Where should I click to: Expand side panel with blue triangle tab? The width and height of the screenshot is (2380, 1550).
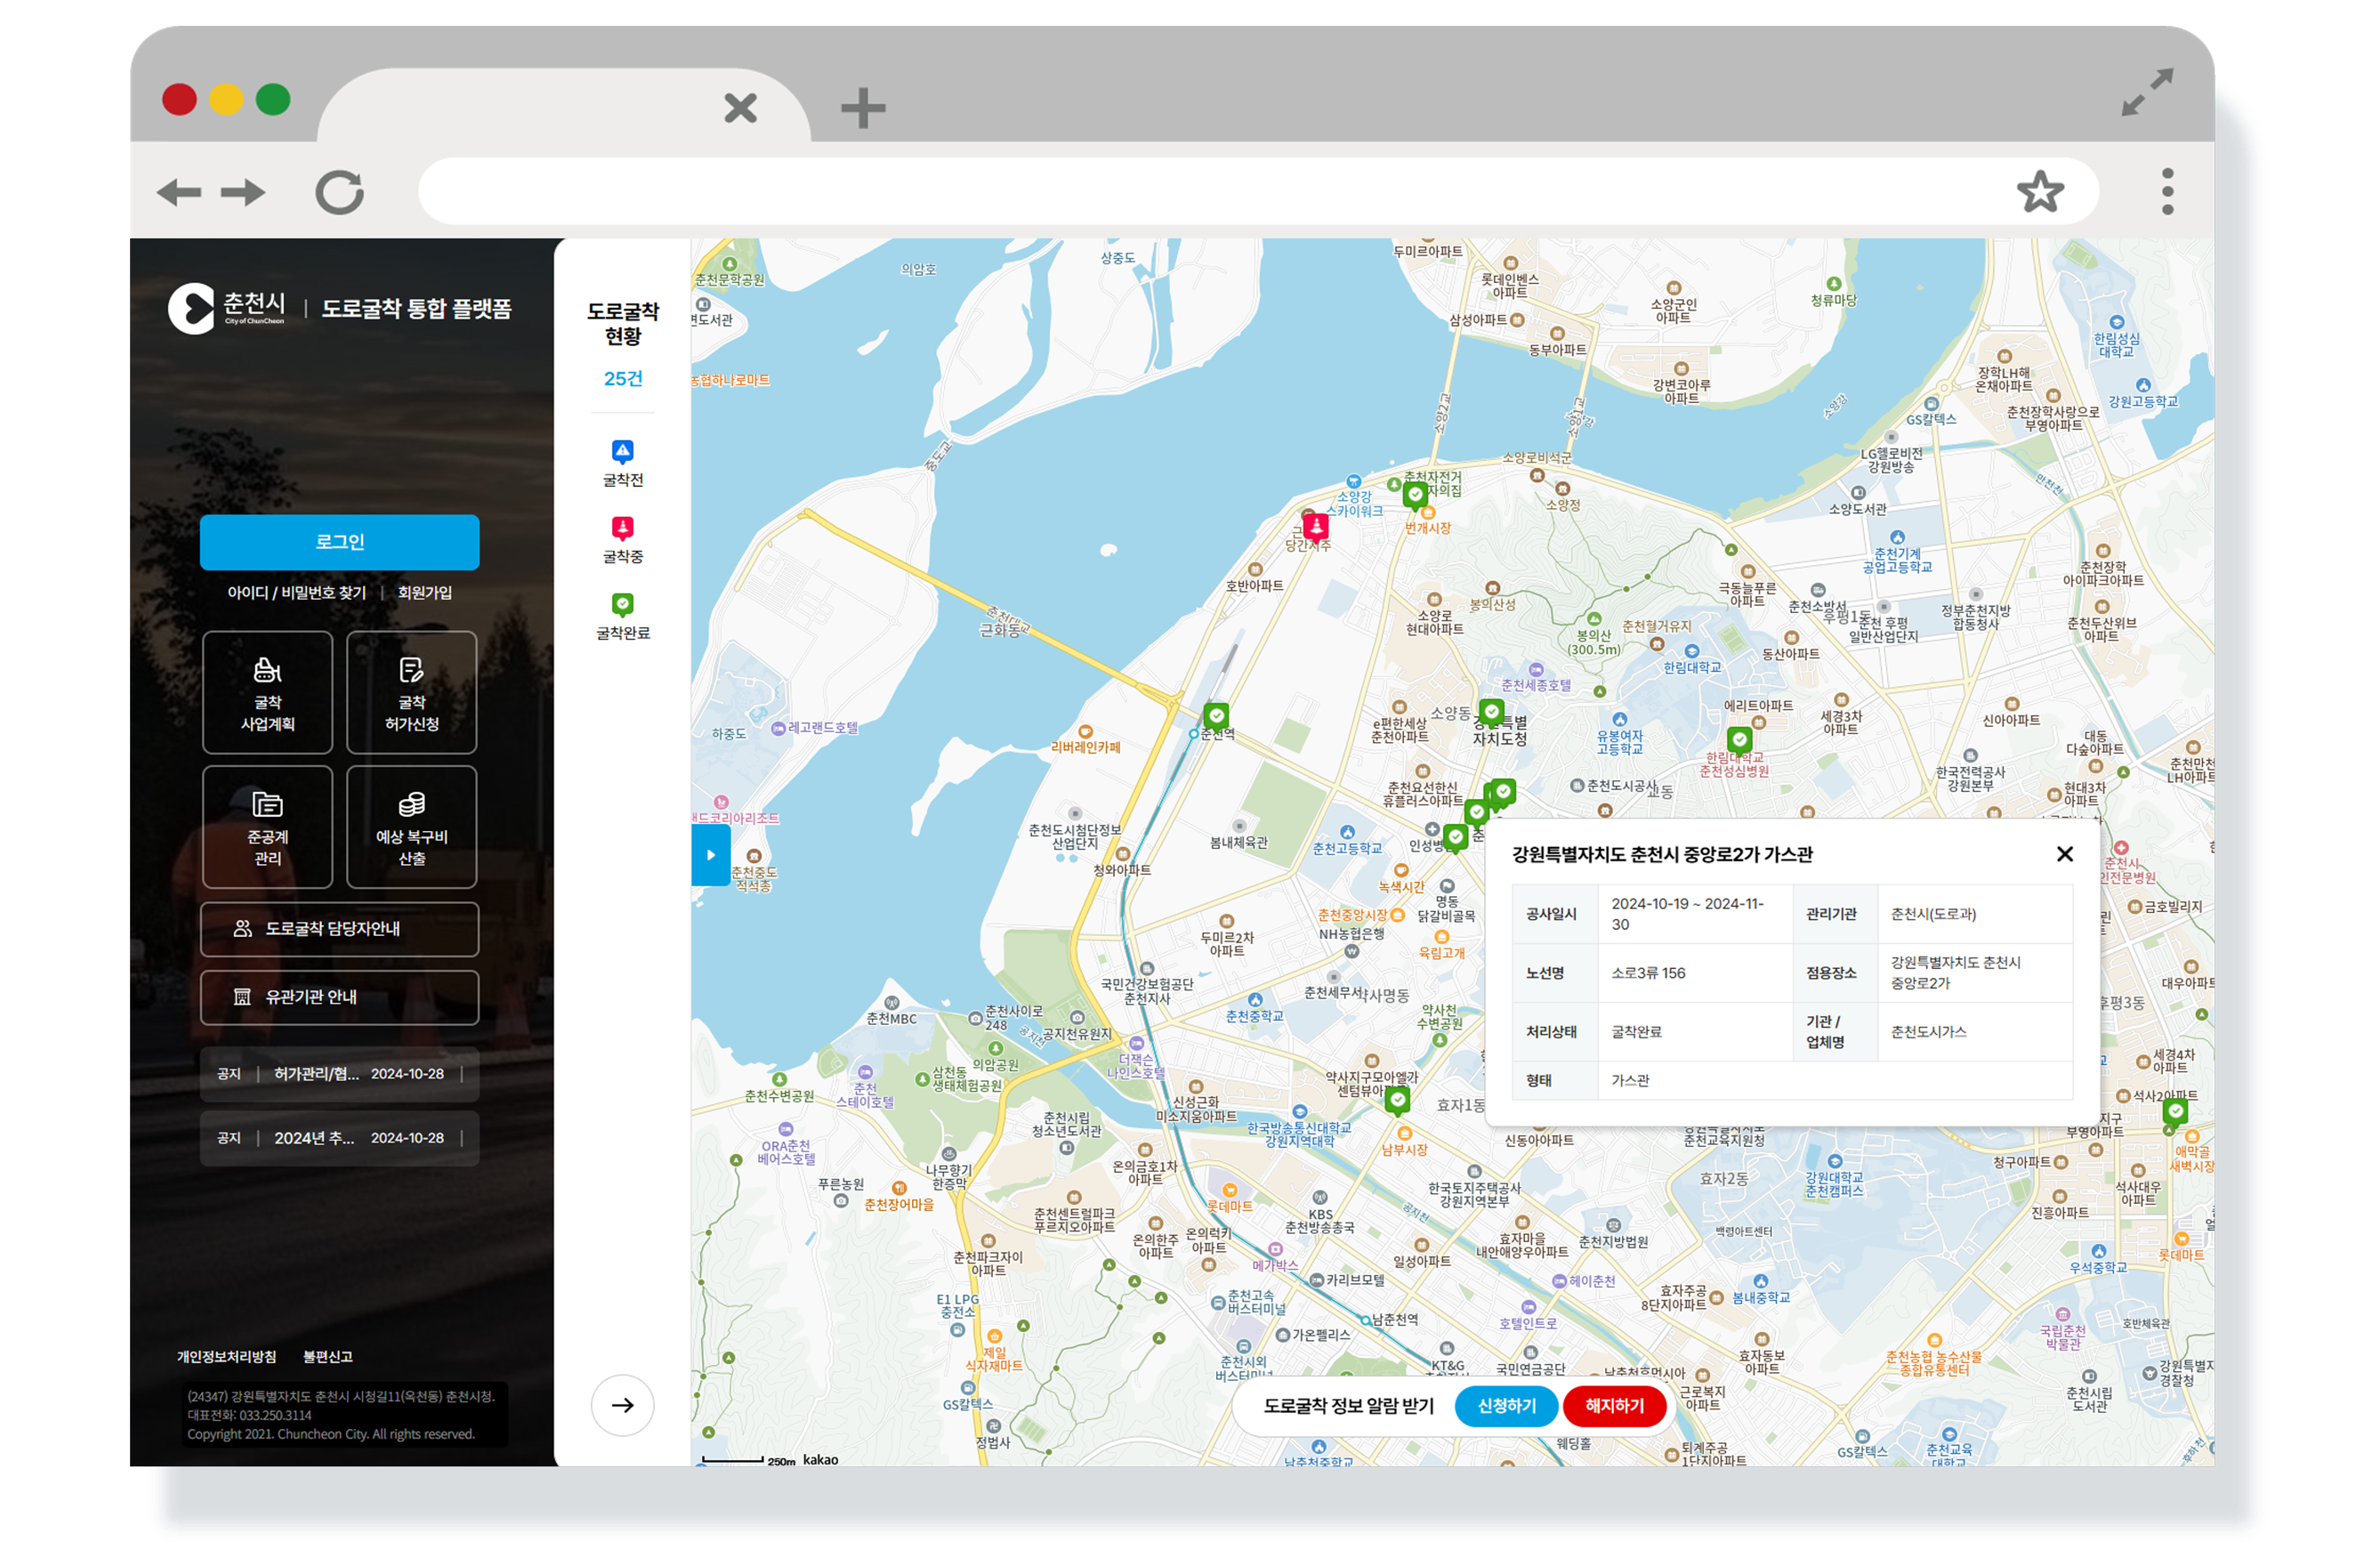click(x=710, y=856)
